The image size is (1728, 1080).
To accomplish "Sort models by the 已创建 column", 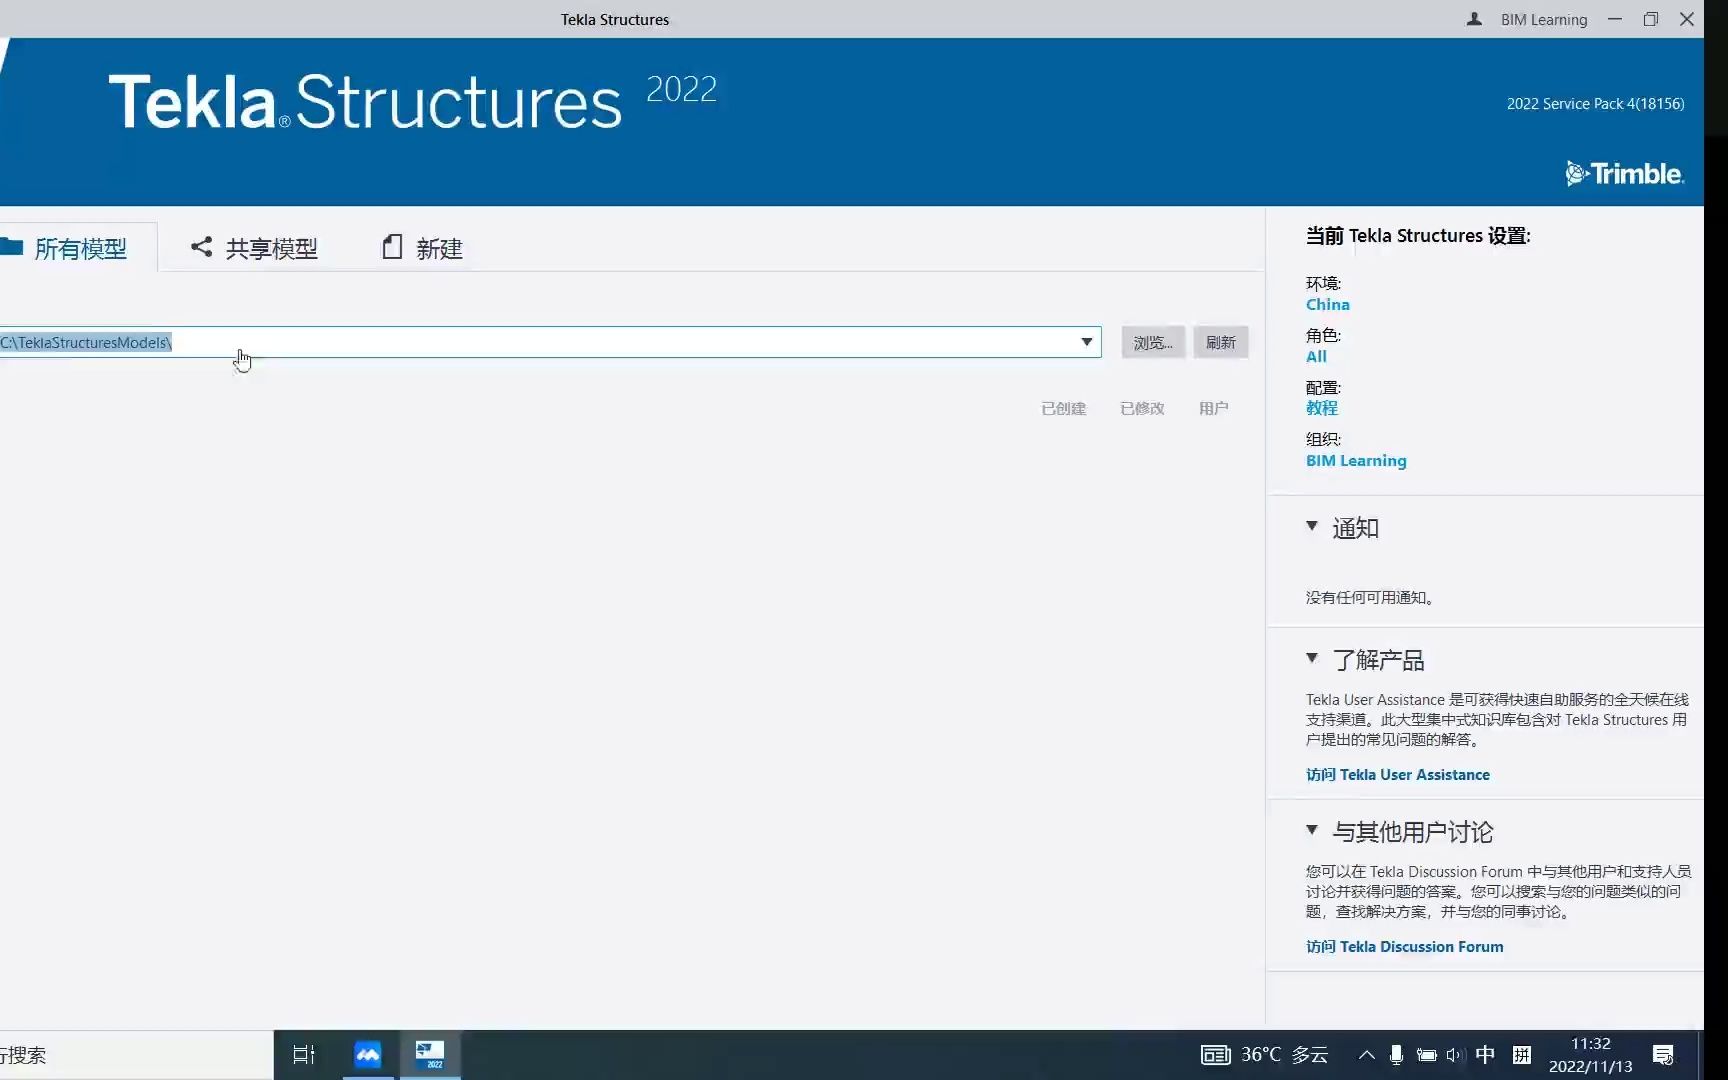I will click(1062, 408).
